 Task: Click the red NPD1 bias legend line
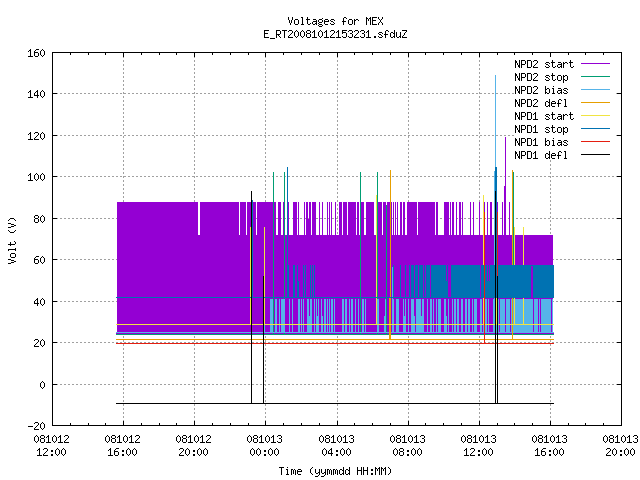(595, 142)
